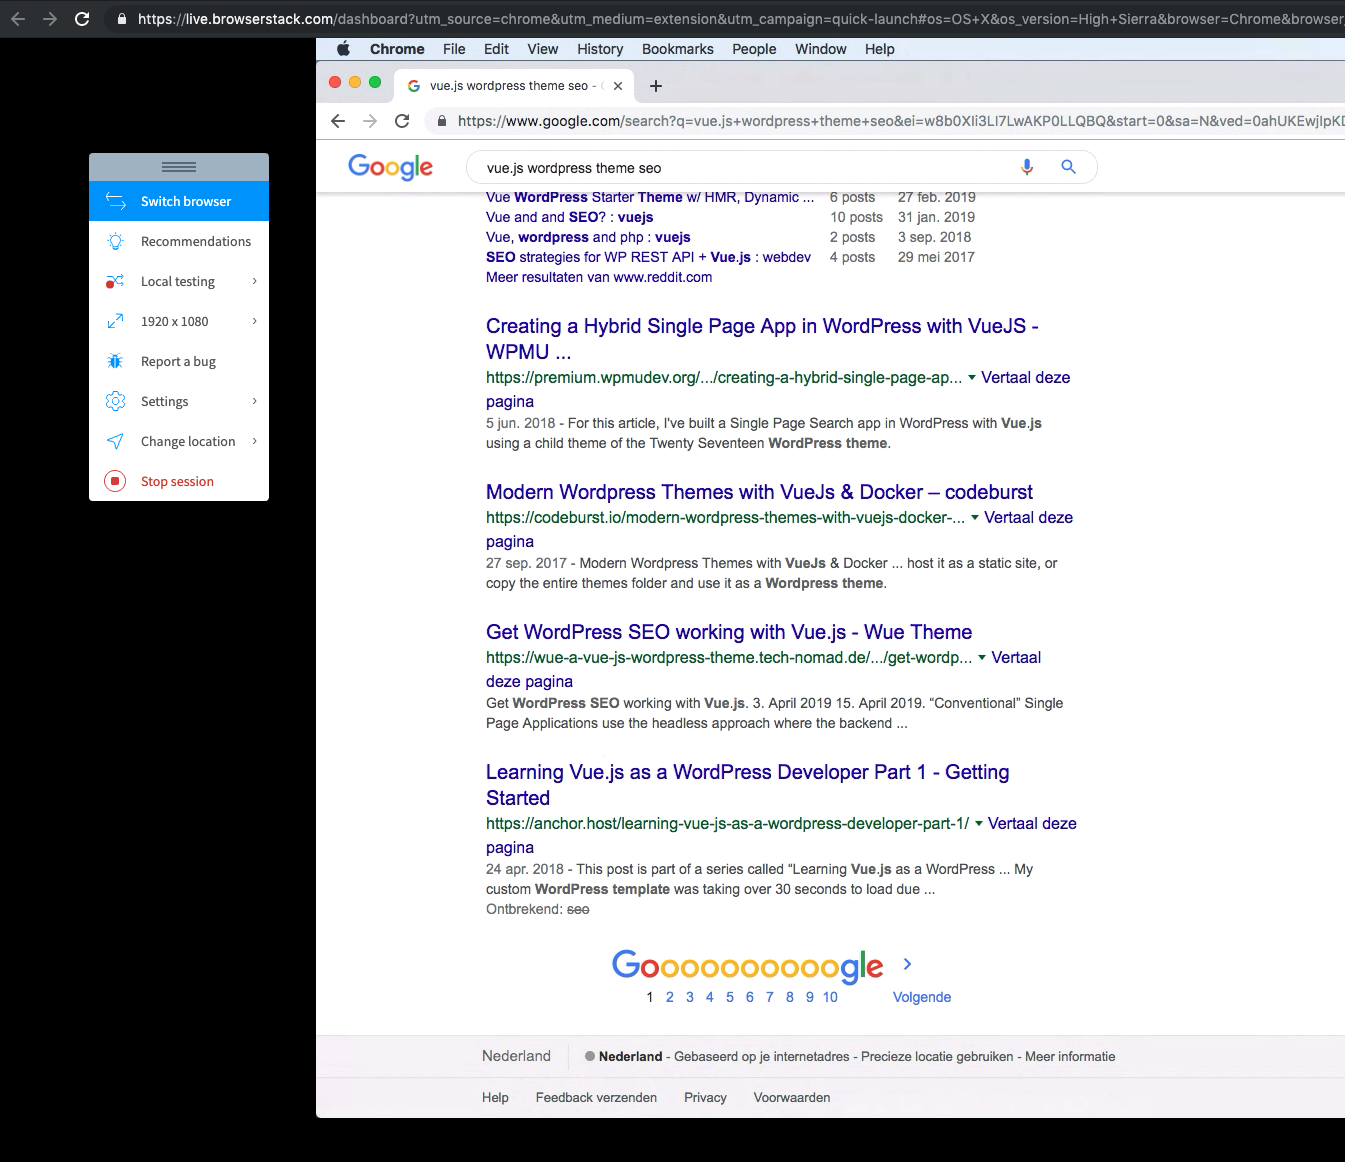Go to results page 5

click(730, 997)
